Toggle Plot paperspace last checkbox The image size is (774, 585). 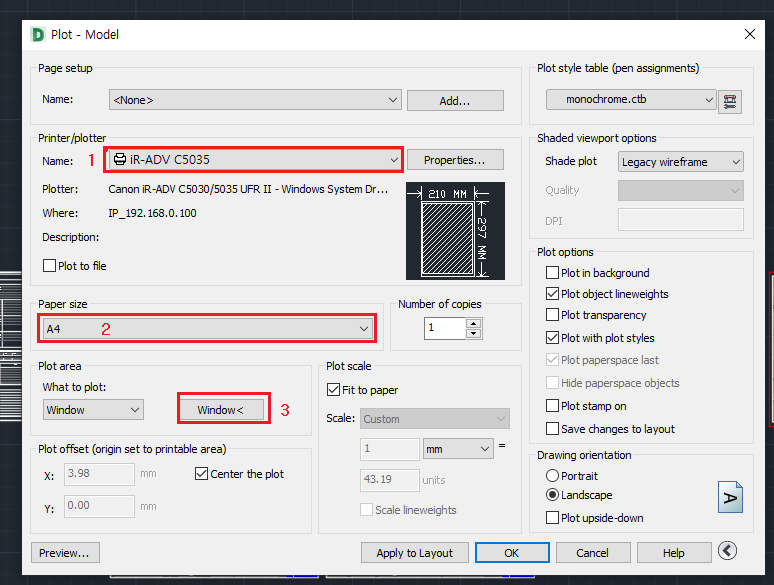click(552, 359)
